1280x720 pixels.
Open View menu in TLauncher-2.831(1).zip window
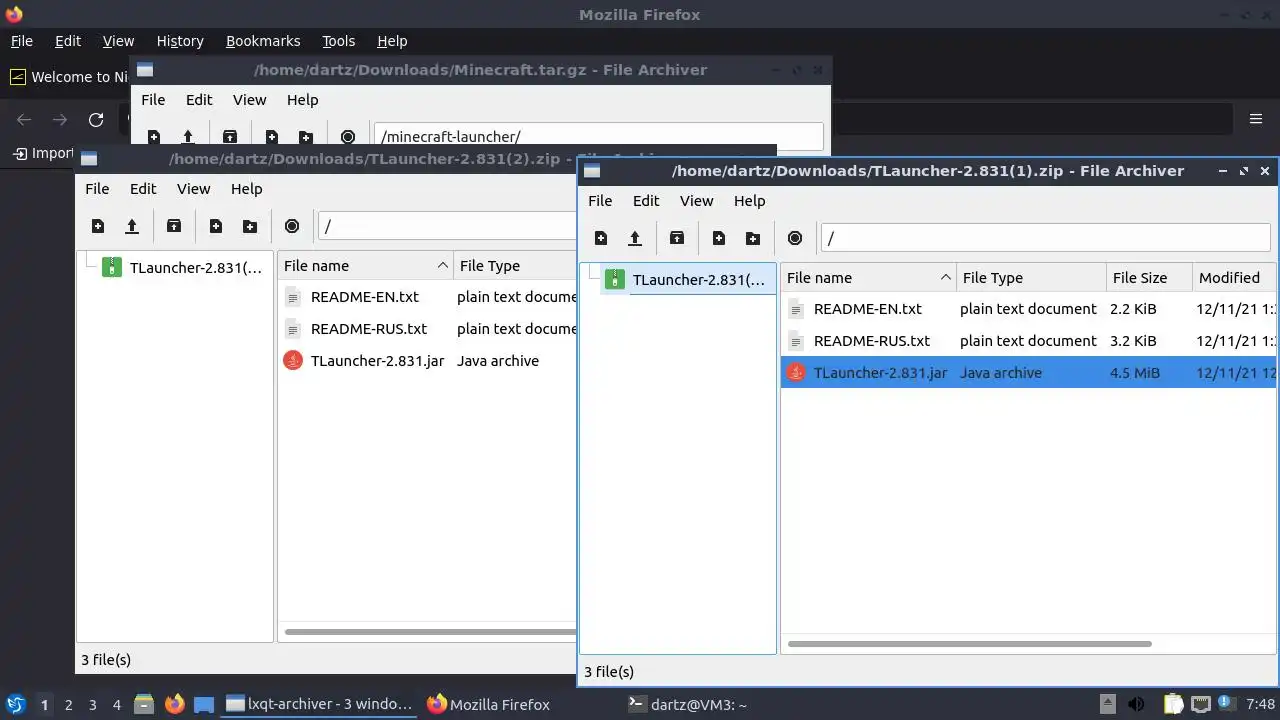click(697, 200)
